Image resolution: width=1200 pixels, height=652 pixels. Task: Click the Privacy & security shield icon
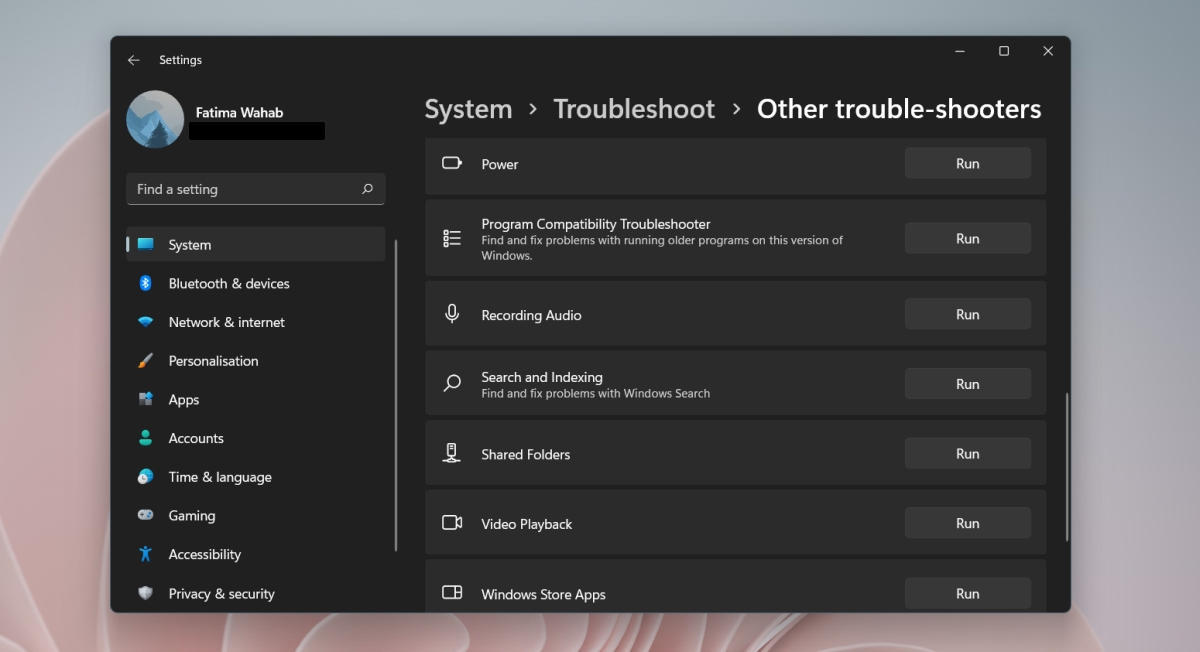(146, 593)
